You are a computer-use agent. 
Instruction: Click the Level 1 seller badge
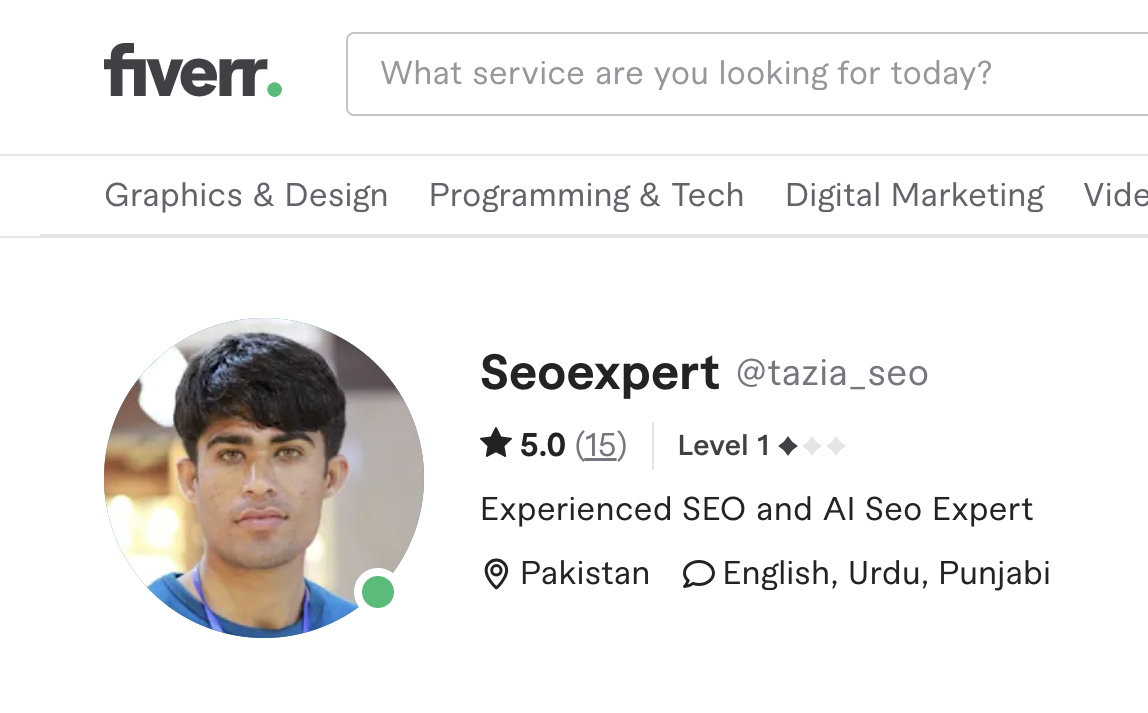pyautogui.click(x=761, y=445)
